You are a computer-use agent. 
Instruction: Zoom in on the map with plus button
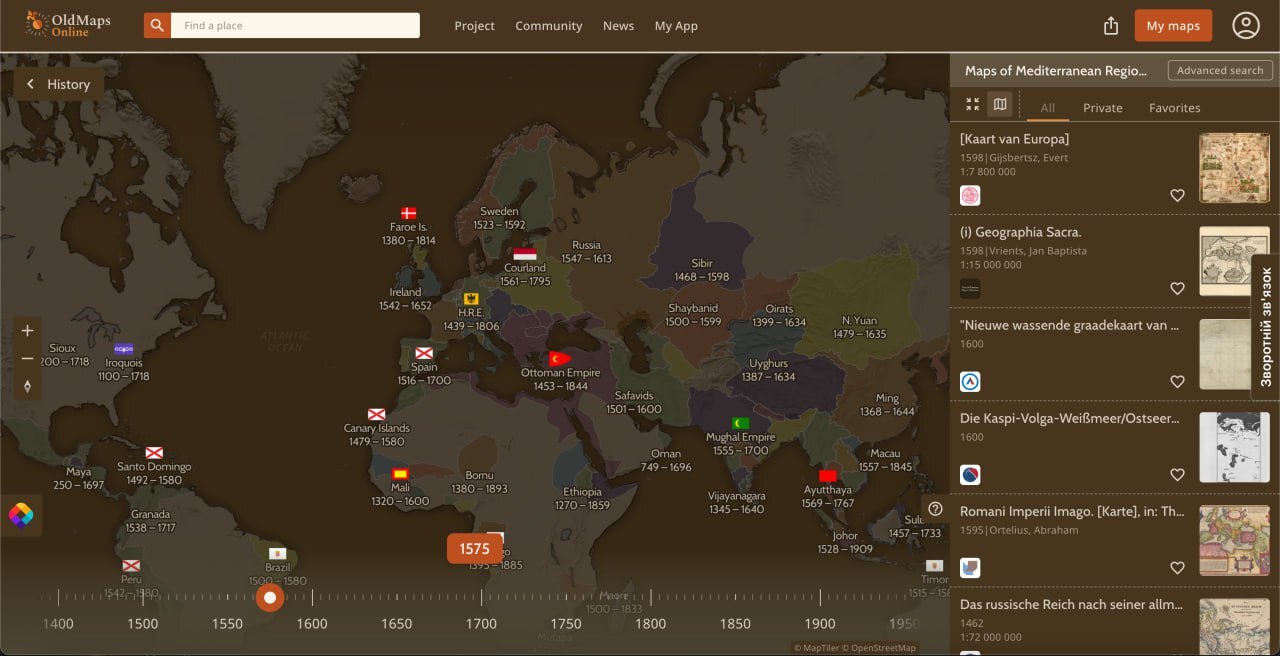(x=27, y=331)
